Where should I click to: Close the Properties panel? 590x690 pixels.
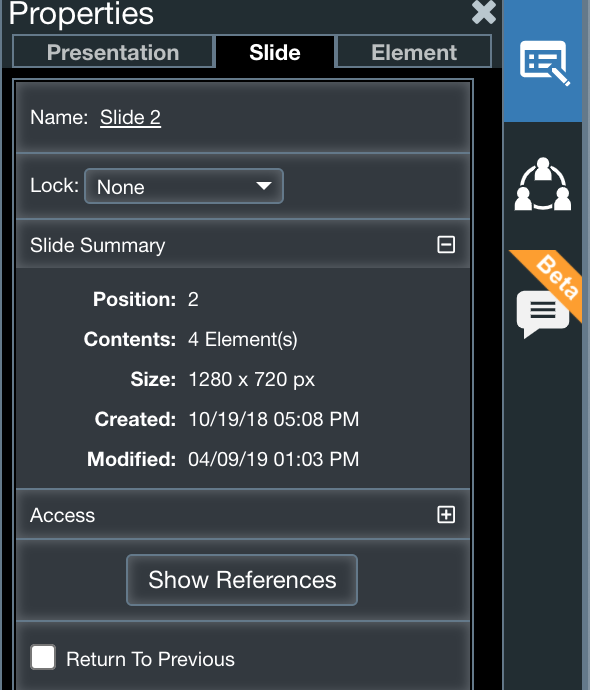pyautogui.click(x=484, y=12)
